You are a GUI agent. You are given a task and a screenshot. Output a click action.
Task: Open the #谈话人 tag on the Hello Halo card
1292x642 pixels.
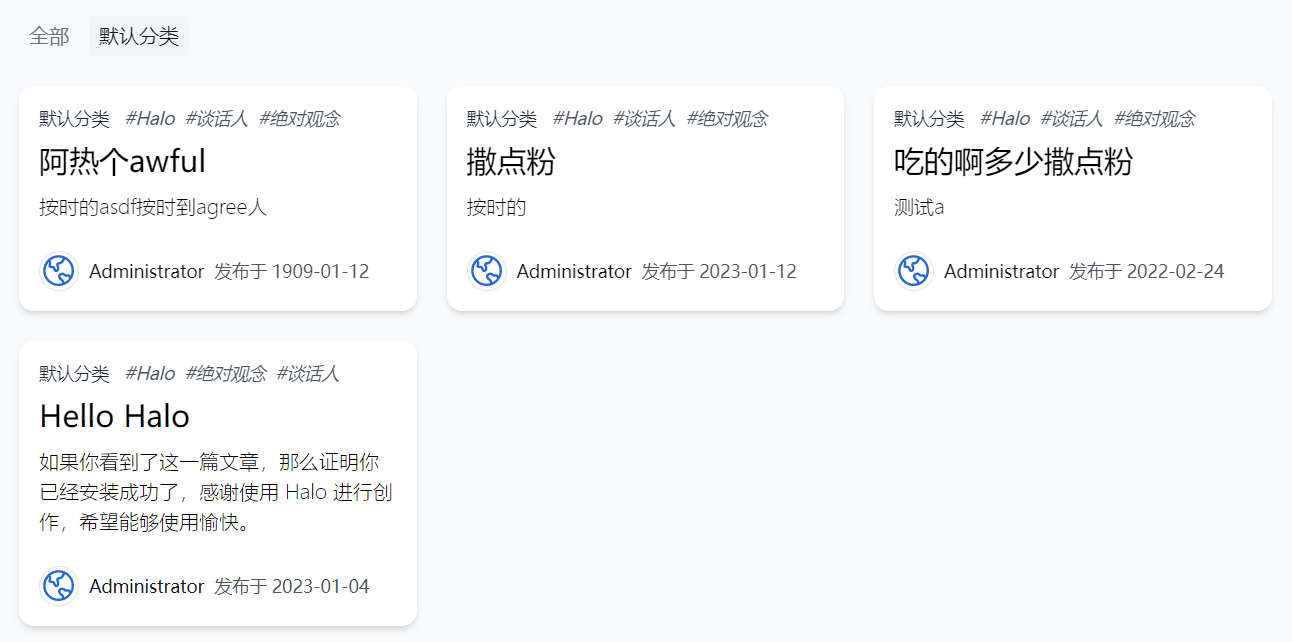click(x=308, y=373)
